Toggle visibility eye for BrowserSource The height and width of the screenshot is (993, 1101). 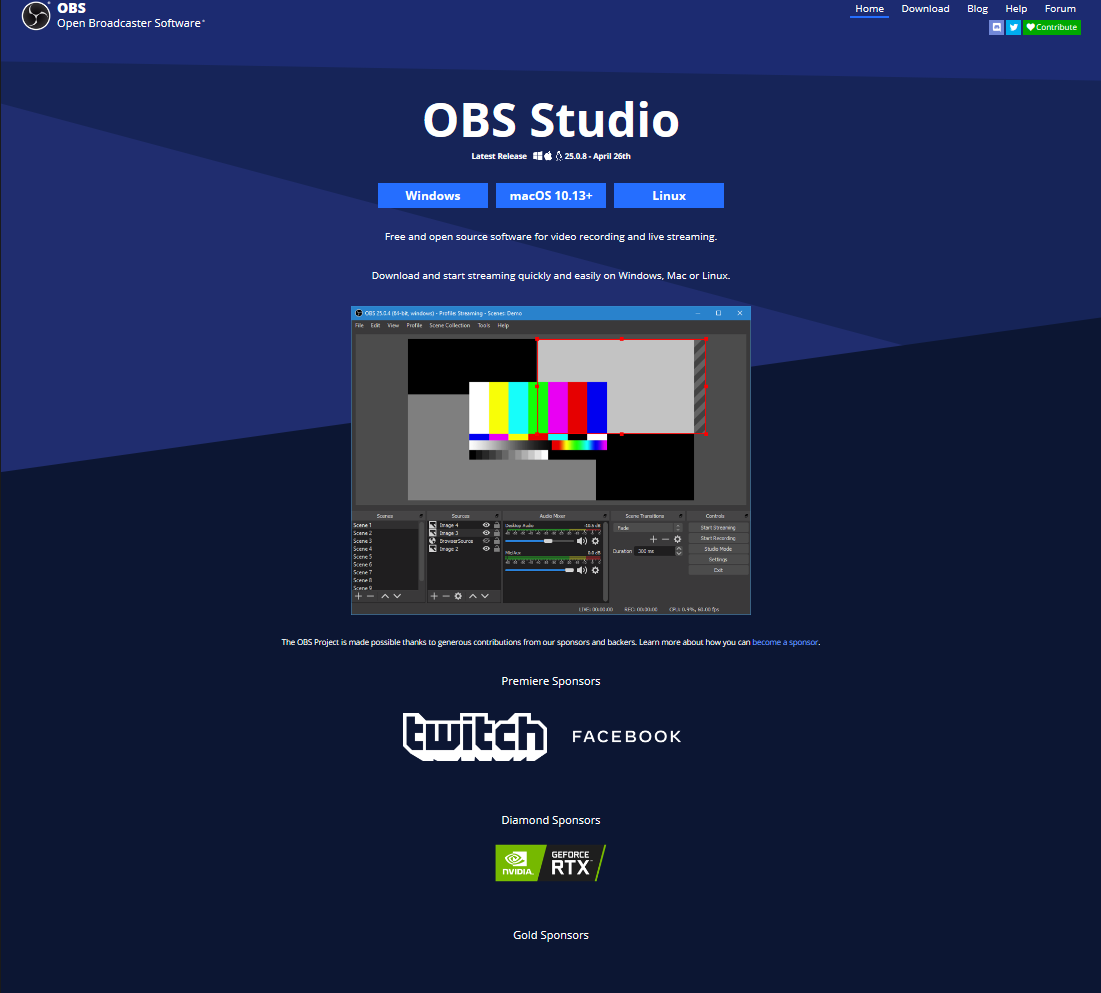pyautogui.click(x=486, y=541)
